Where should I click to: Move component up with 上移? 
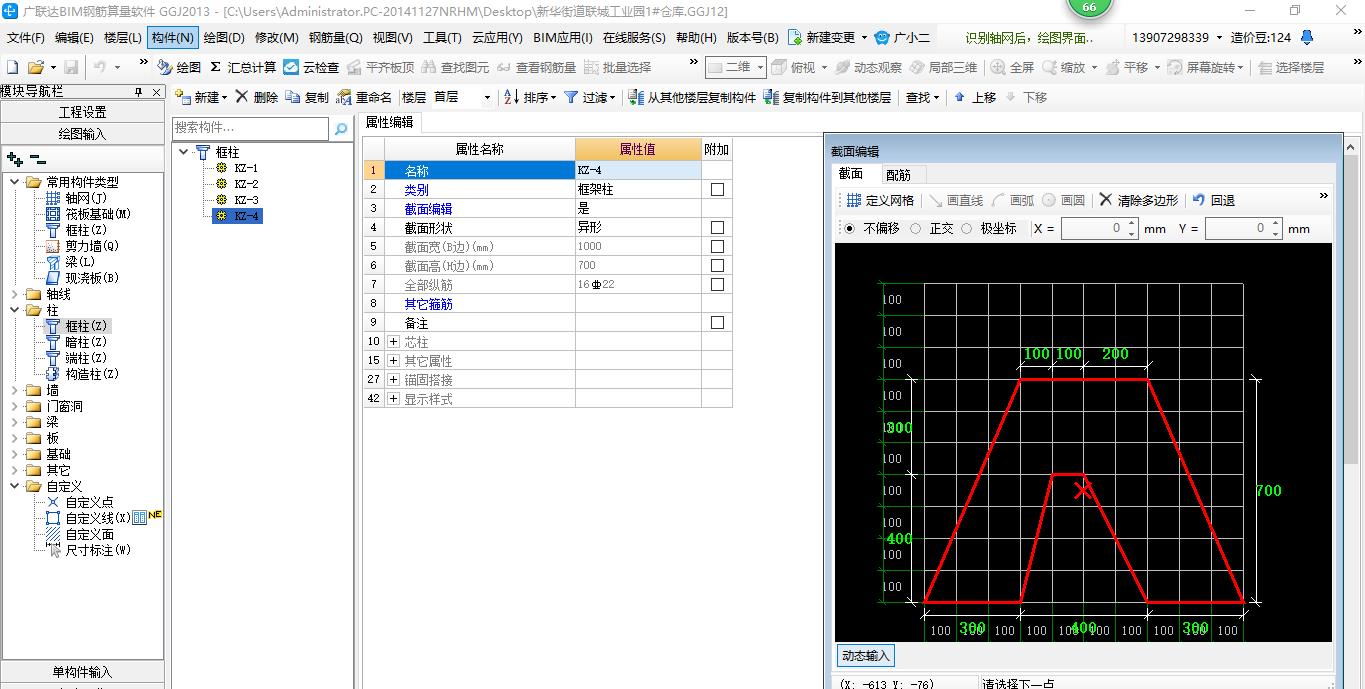coord(975,97)
